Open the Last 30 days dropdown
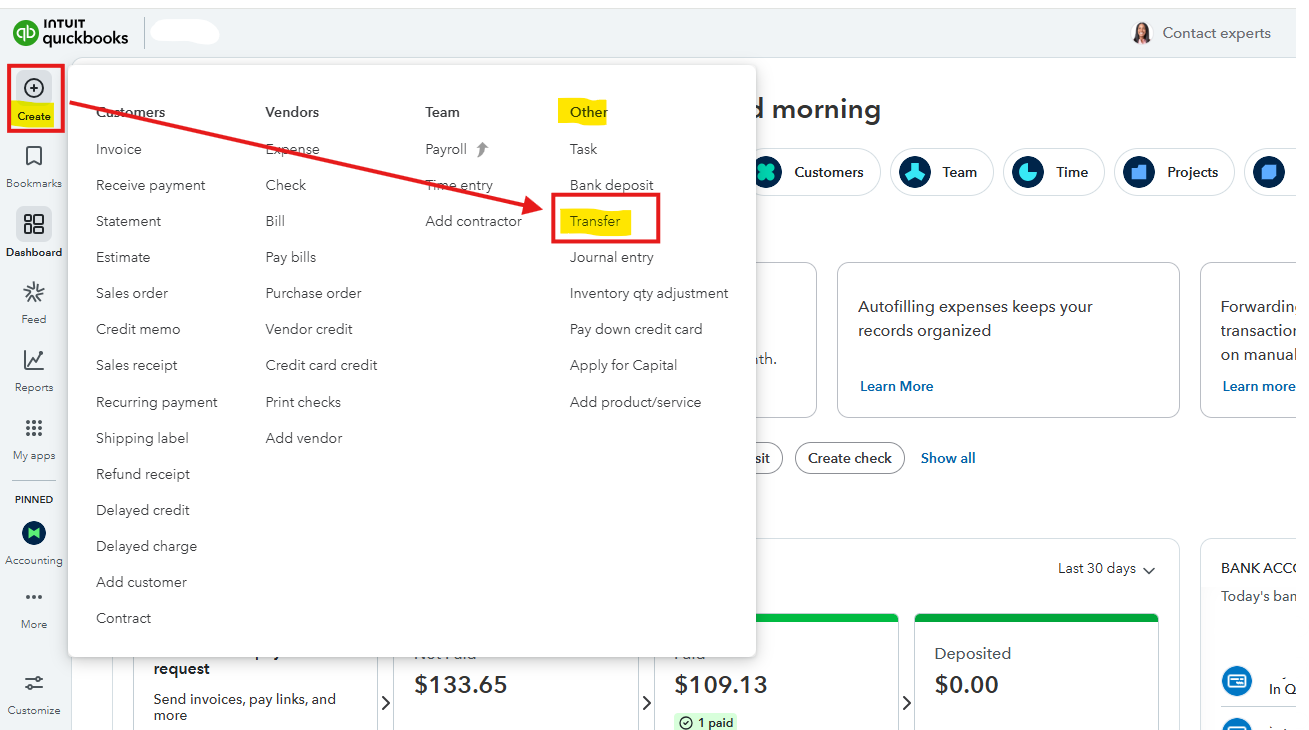 [x=1106, y=569]
